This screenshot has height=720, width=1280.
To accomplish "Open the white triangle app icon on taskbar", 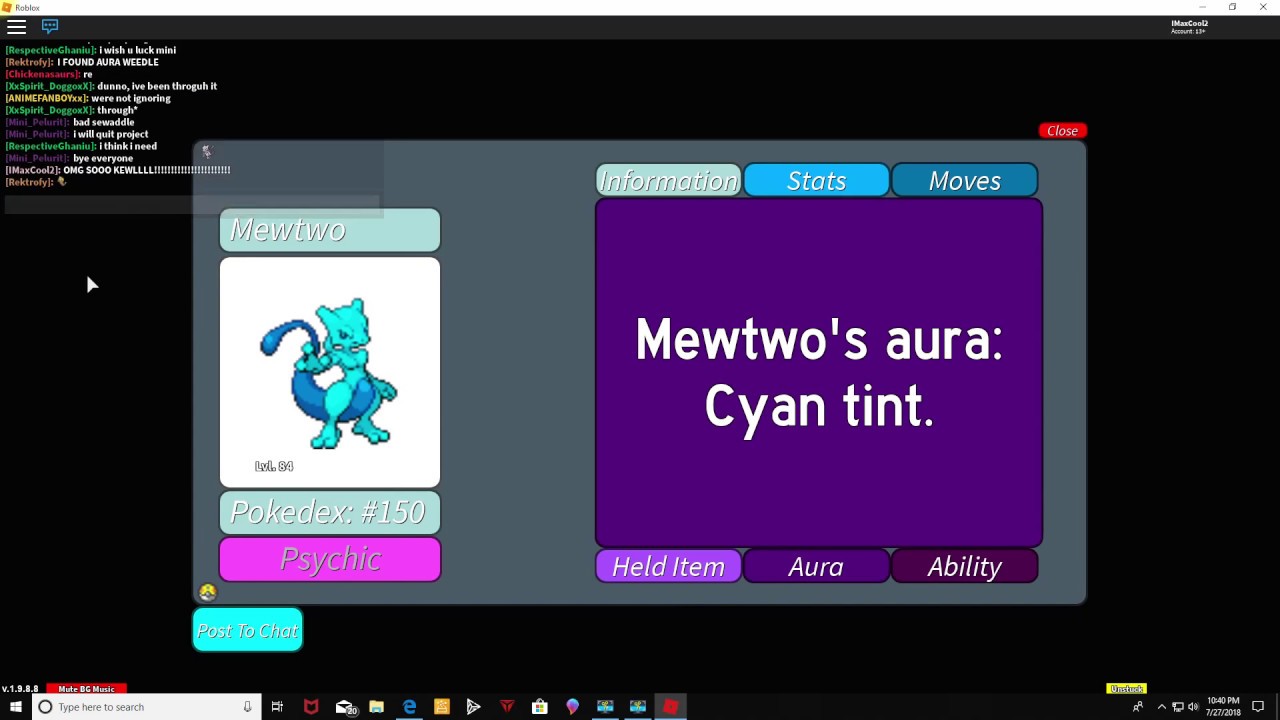I will click(474, 707).
